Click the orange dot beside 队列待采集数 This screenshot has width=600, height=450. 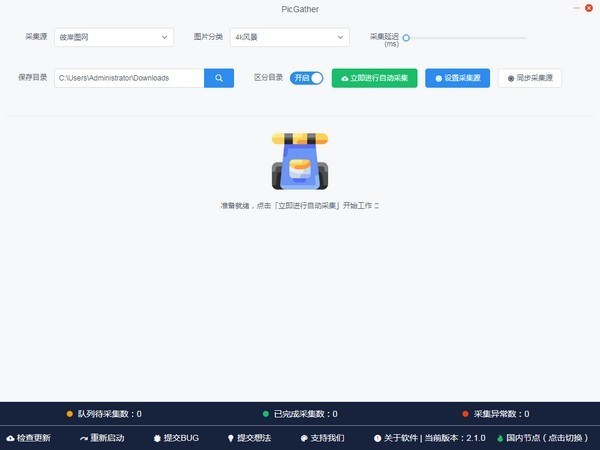[x=70, y=414]
